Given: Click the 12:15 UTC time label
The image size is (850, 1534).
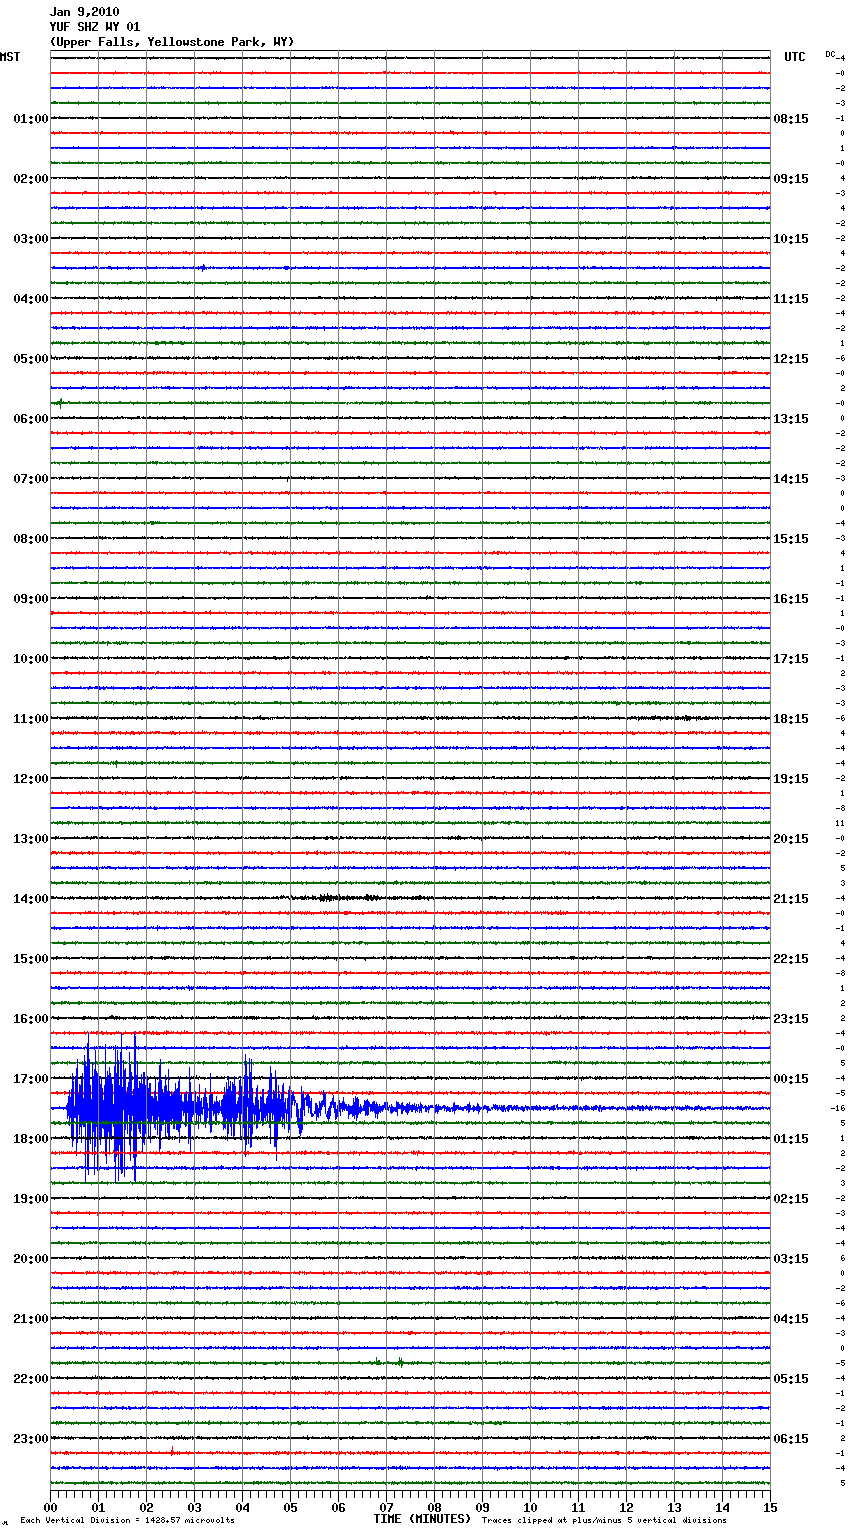Looking at the screenshot, I should (x=791, y=359).
